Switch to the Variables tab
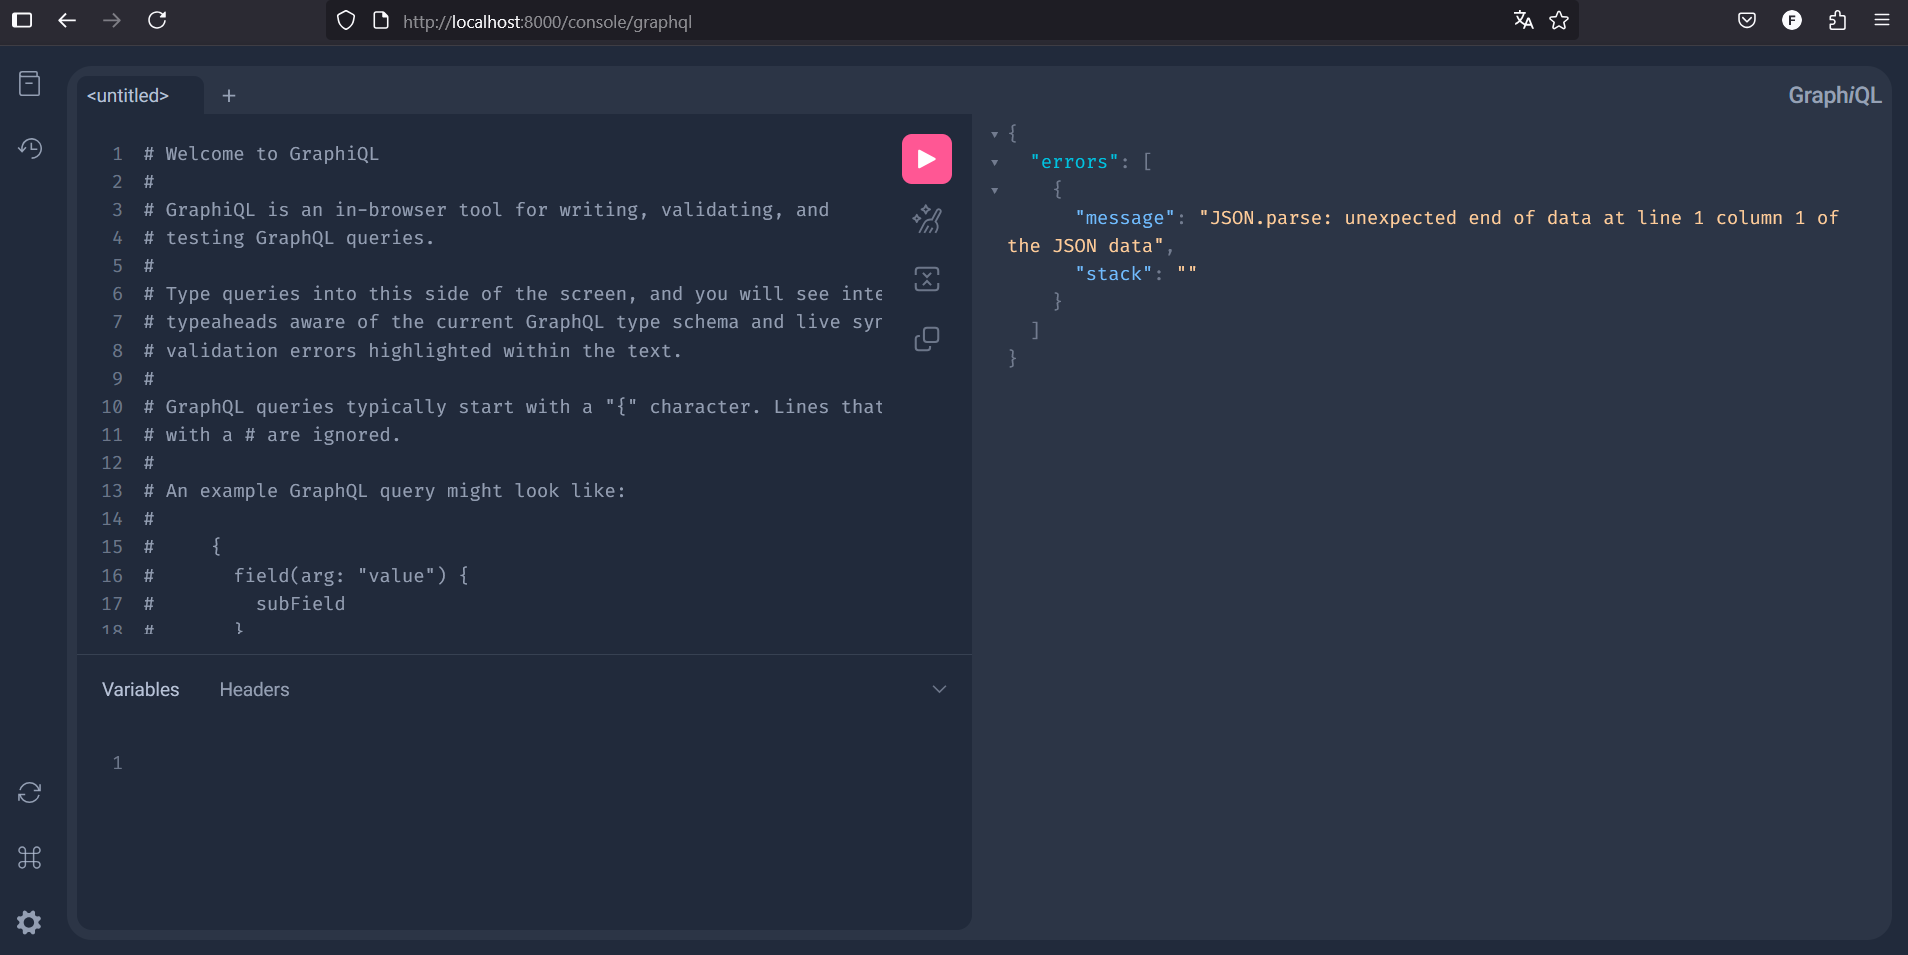The height and width of the screenshot is (955, 1908). (141, 690)
